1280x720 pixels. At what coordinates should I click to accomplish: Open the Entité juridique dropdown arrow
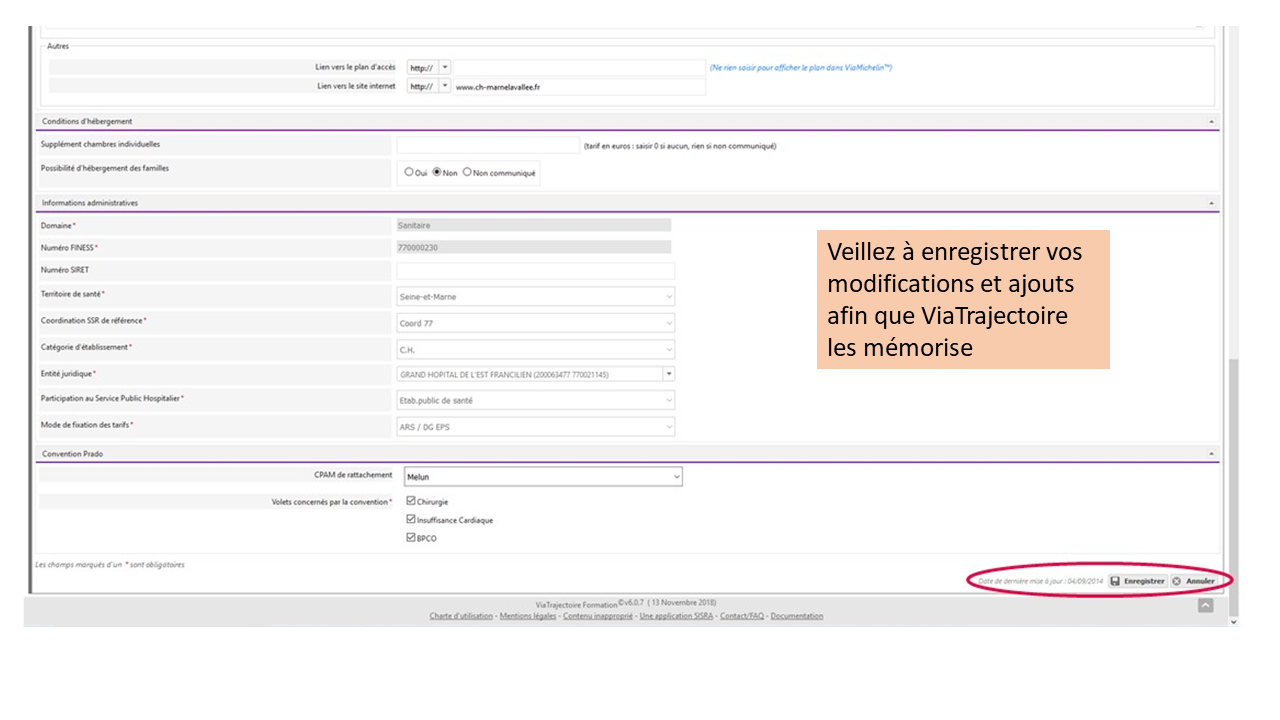click(668, 374)
